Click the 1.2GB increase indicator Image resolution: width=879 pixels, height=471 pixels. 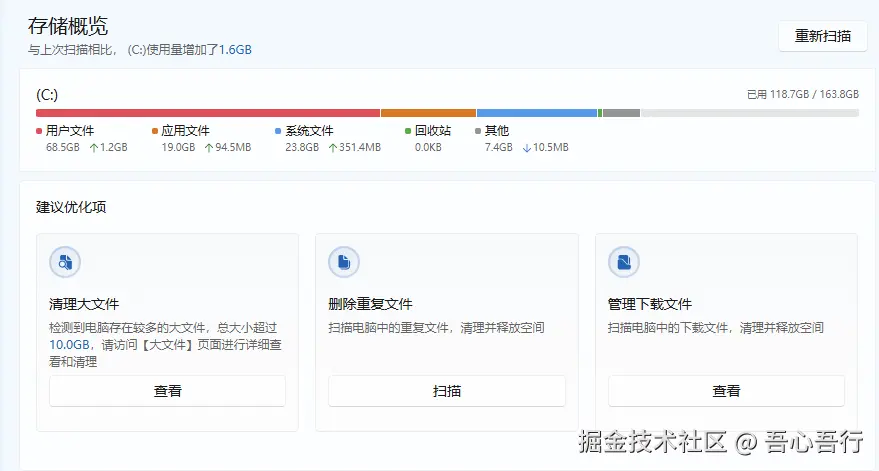(109, 147)
